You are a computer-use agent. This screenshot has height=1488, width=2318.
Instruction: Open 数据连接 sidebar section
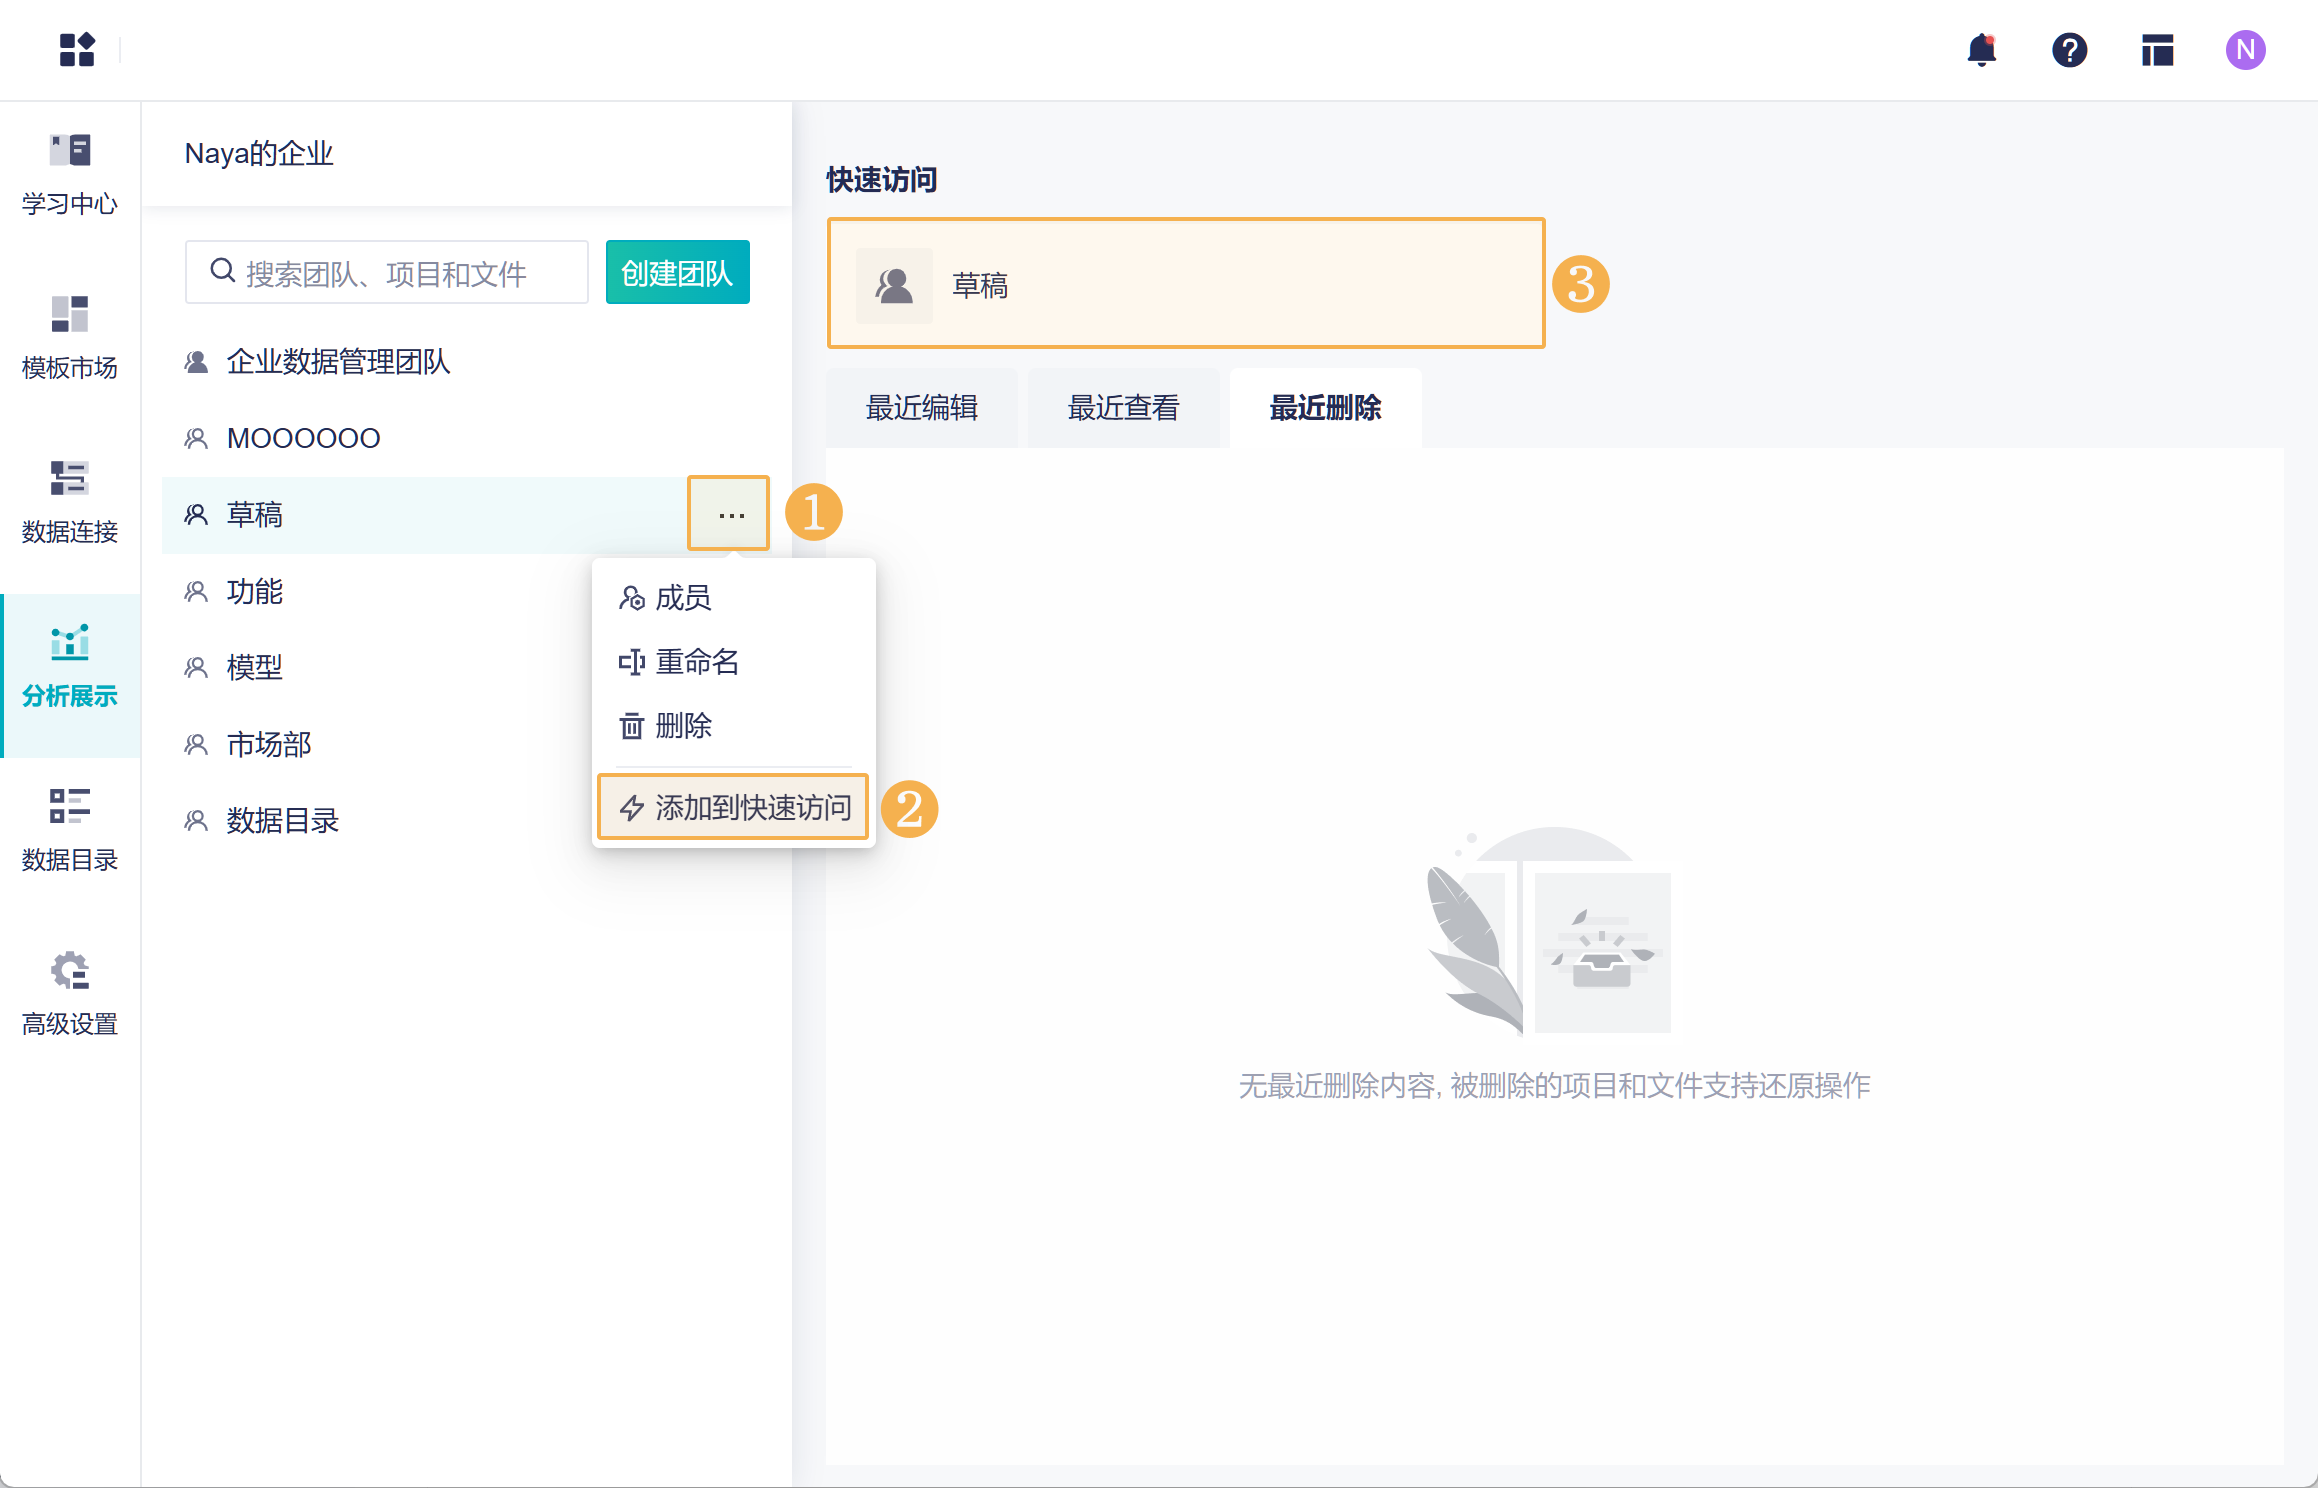[70, 503]
